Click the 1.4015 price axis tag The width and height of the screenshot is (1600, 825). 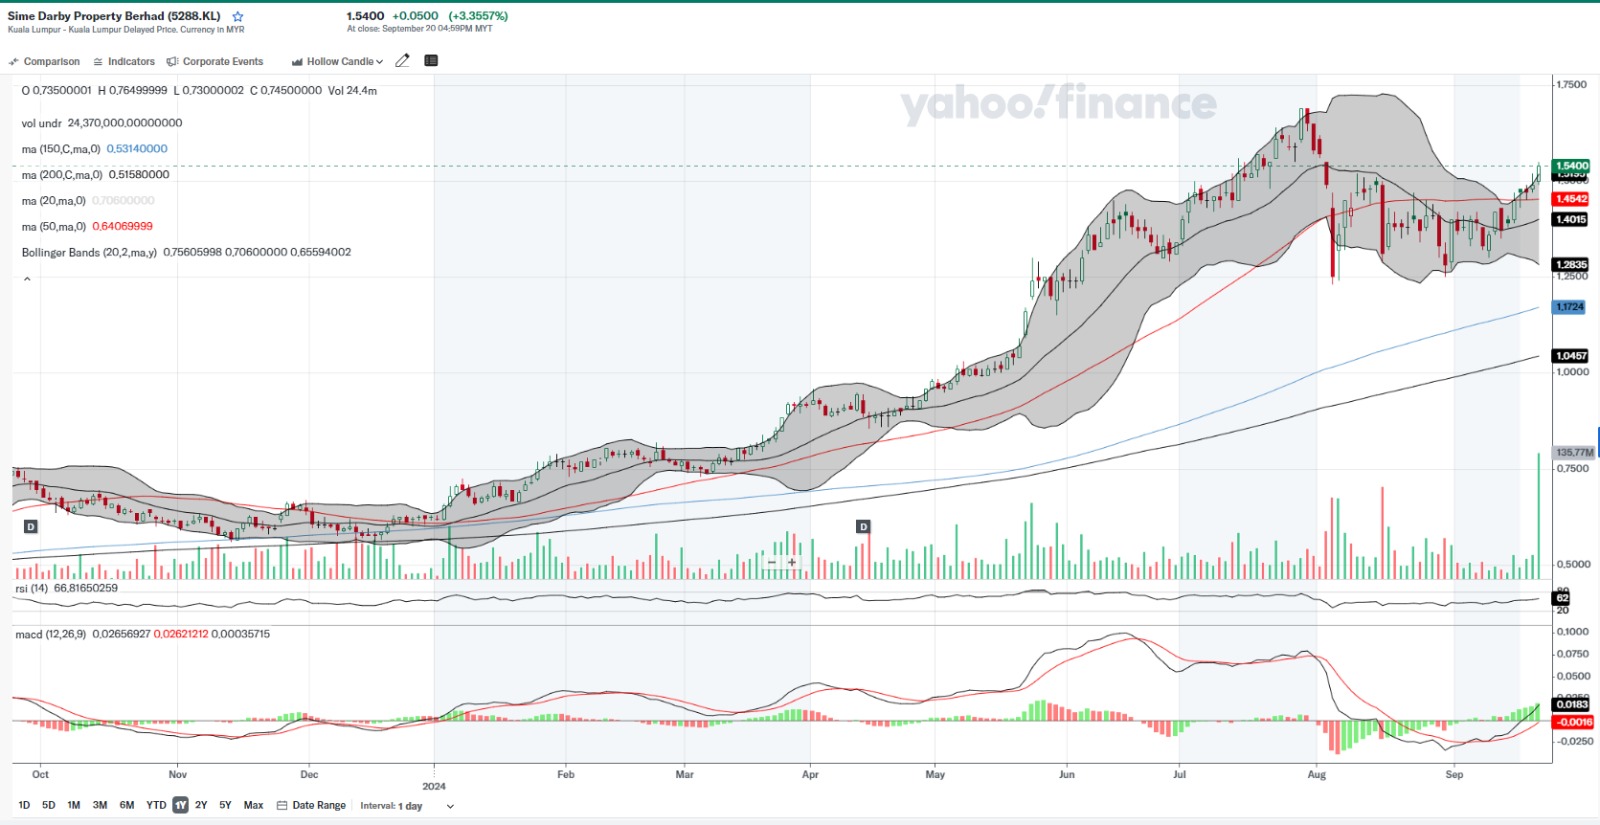(x=1571, y=219)
